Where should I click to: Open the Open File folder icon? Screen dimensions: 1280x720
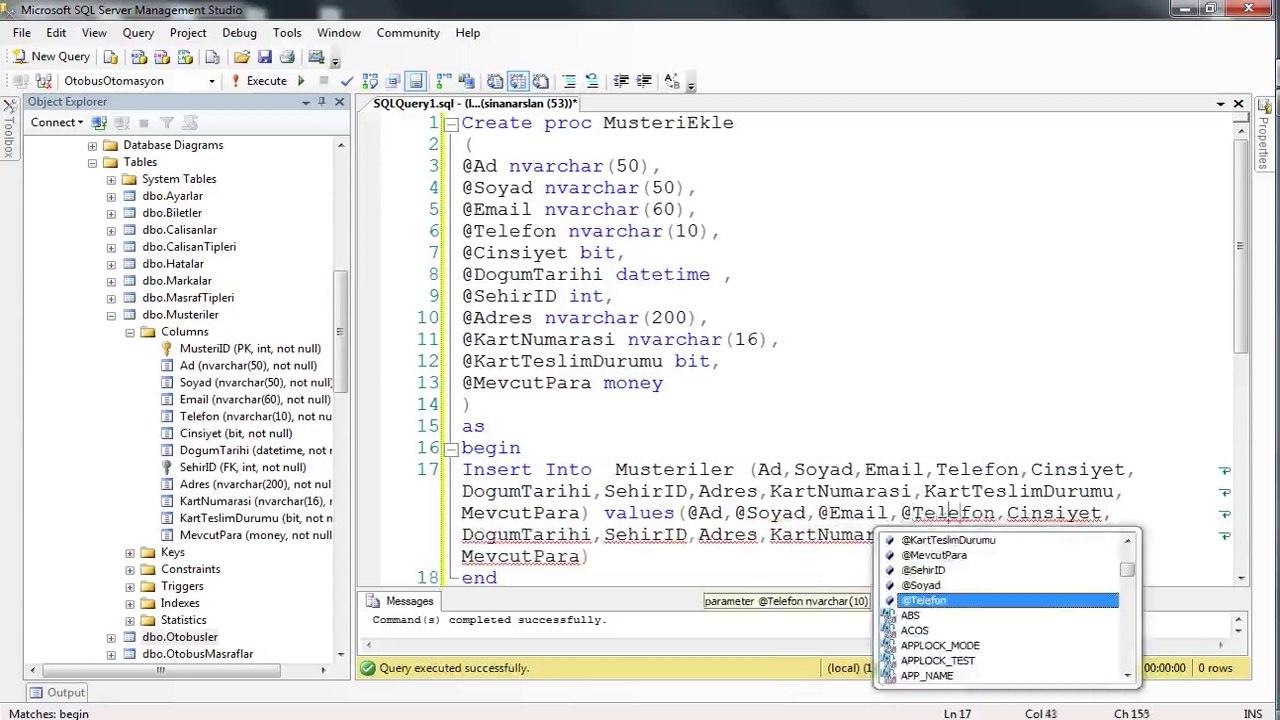242,57
